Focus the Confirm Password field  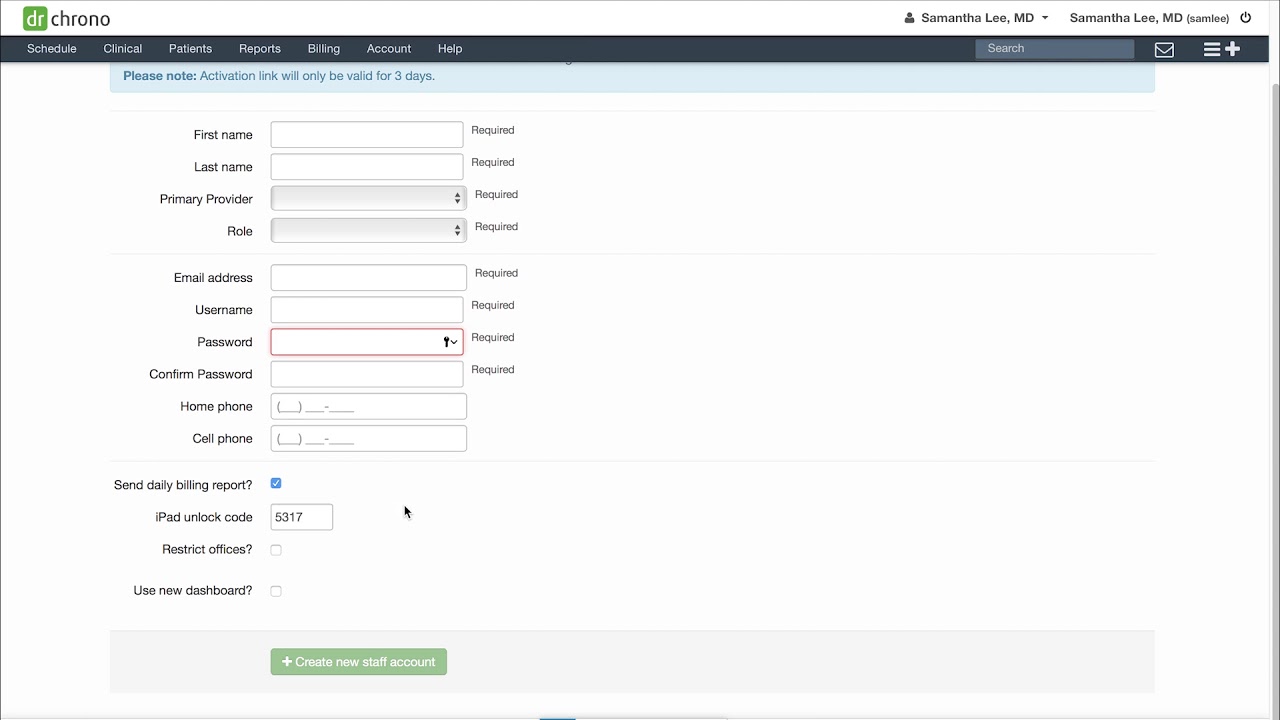(367, 374)
